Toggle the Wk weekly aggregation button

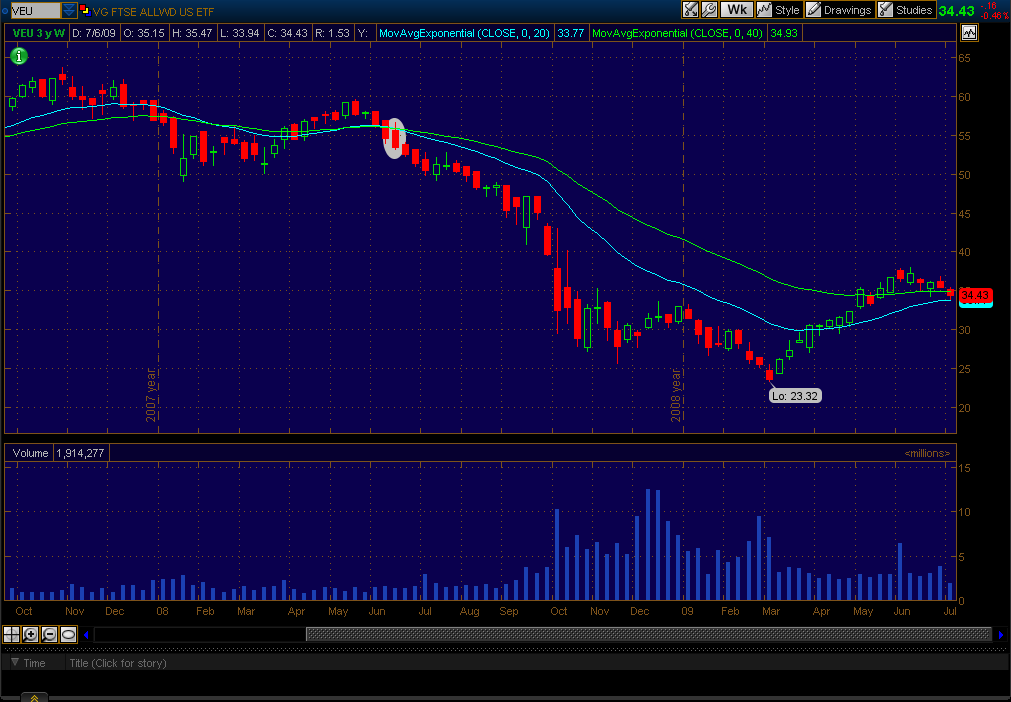click(x=737, y=10)
